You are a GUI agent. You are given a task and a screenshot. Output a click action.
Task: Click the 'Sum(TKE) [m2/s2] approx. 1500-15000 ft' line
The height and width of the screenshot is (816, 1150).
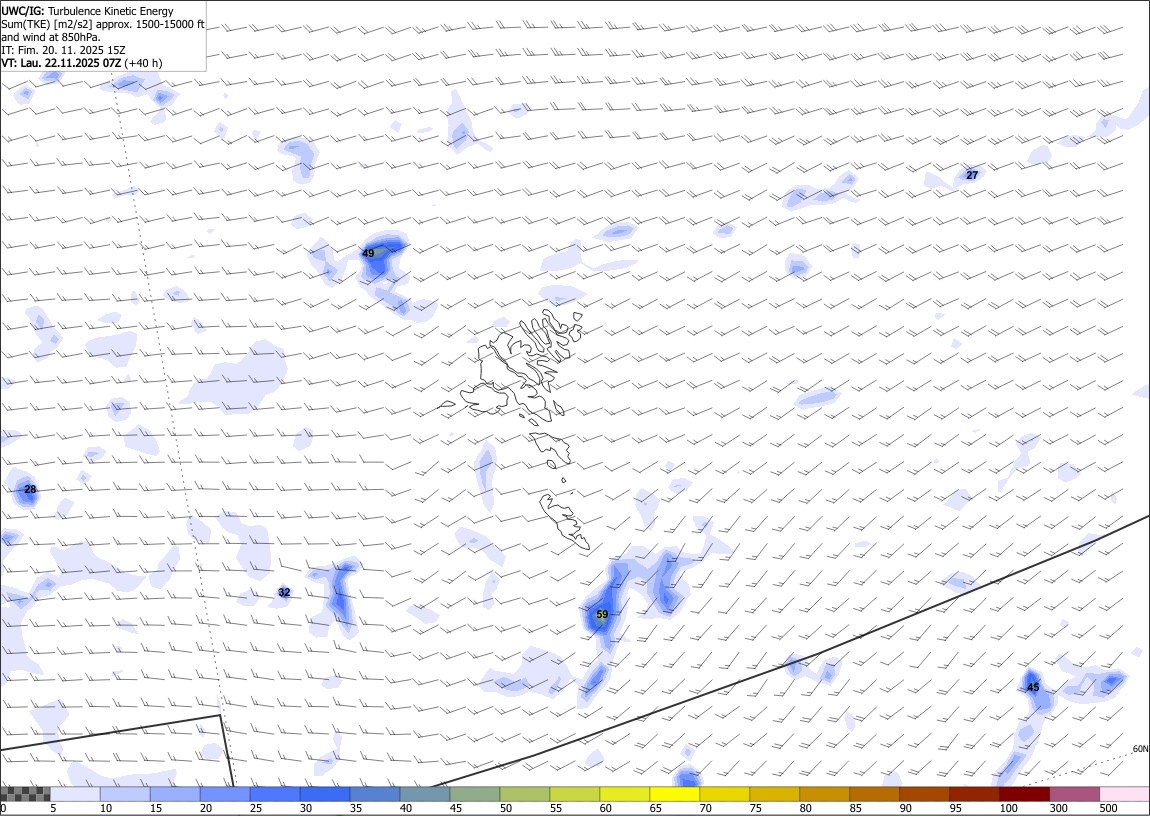pyautogui.click(x=103, y=24)
